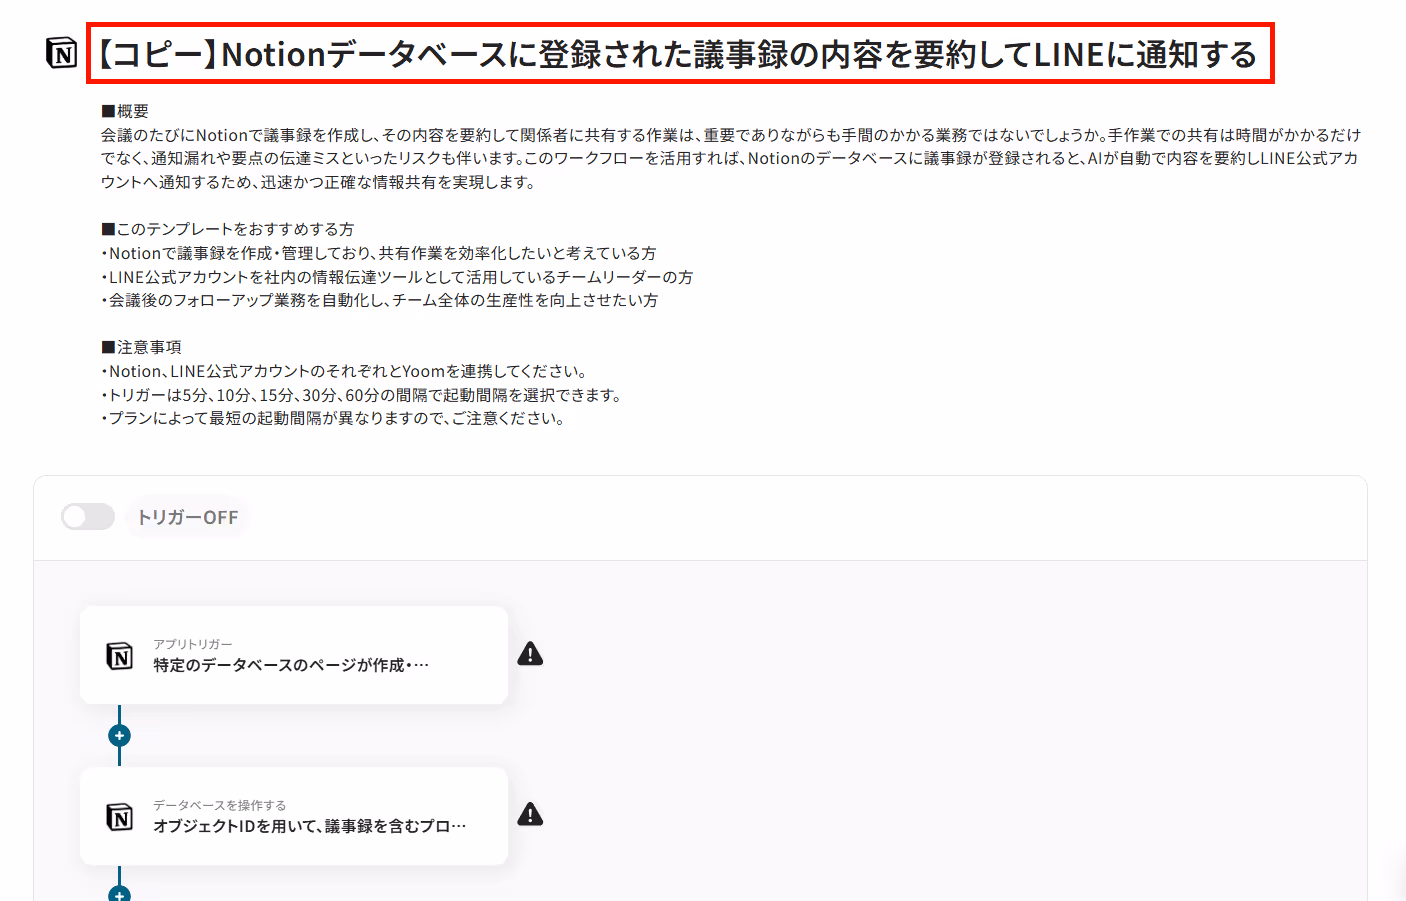This screenshot has height=901, width=1406.
Task: Click the トリガーOFF label
Action: coord(188,518)
